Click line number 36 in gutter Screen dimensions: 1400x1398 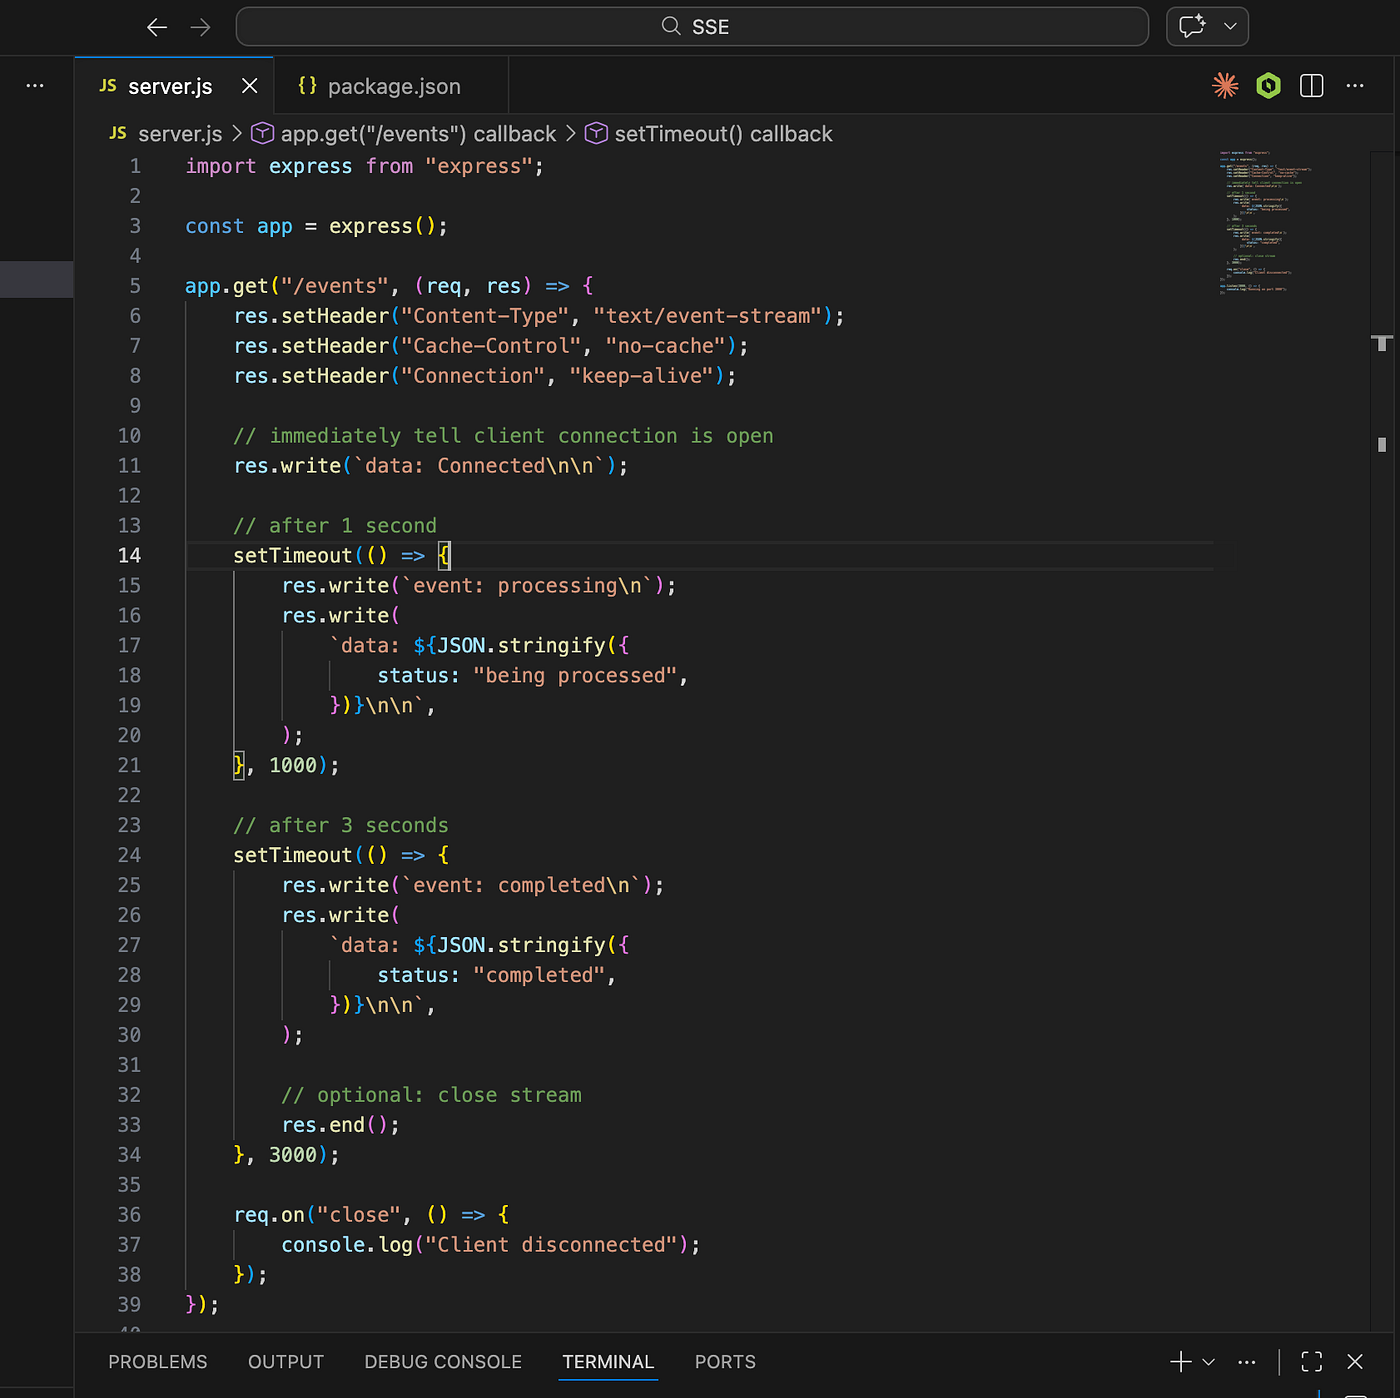pyautogui.click(x=130, y=1215)
